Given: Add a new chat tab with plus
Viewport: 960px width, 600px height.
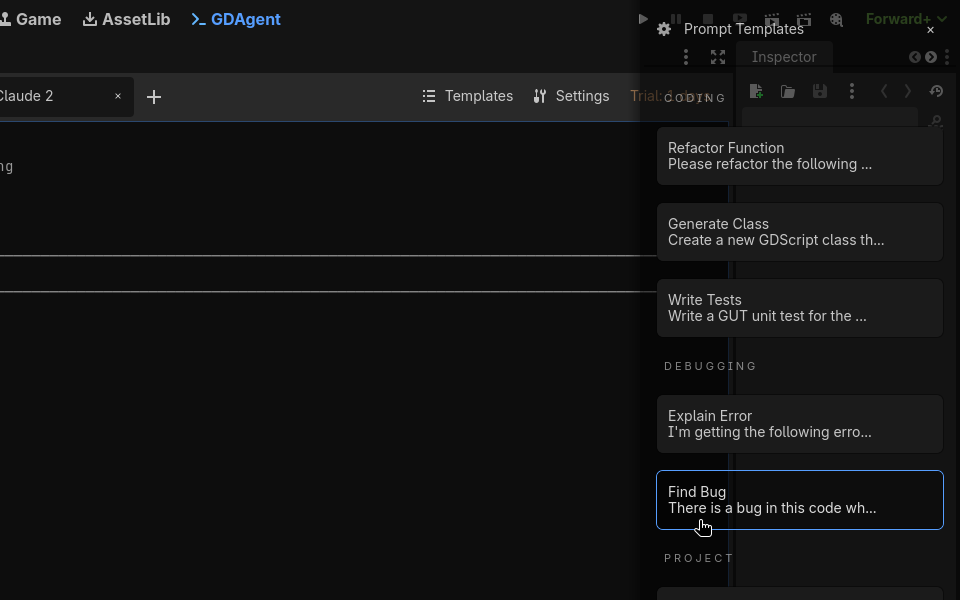Looking at the screenshot, I should coord(154,97).
